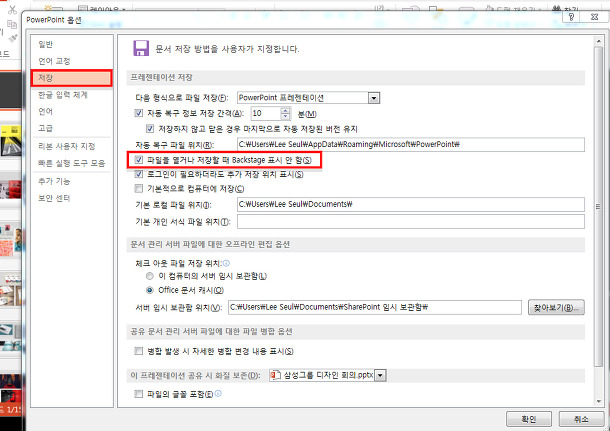610x431 pixels.
Task: Select the 일반 category
Action: coord(46,44)
